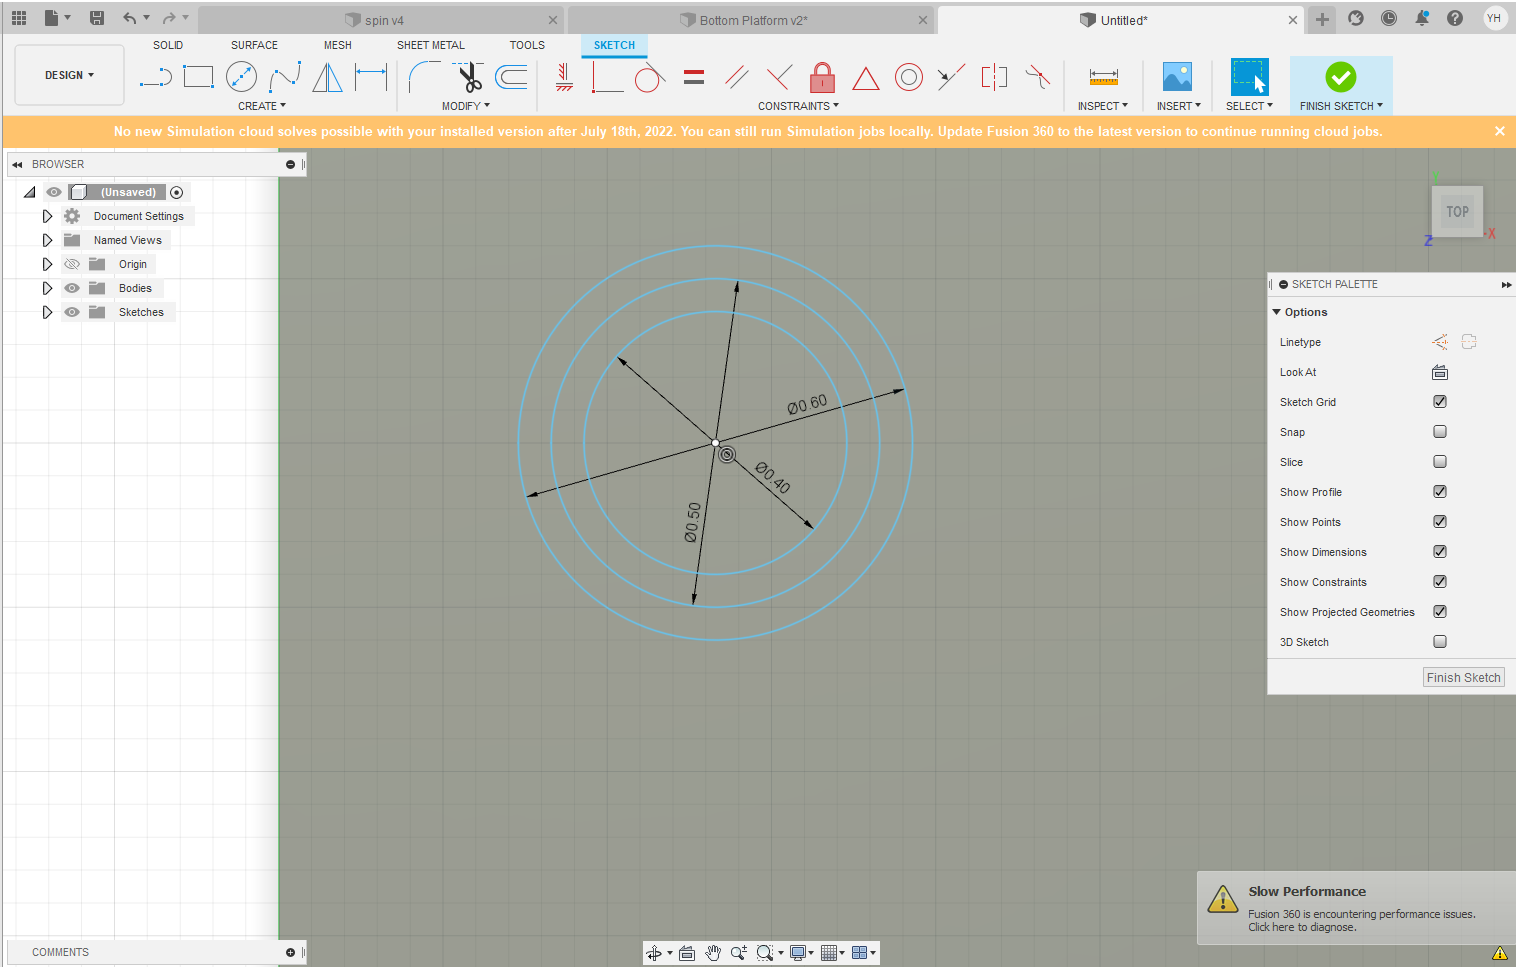Expand the Sketches folder in browser

(47, 312)
